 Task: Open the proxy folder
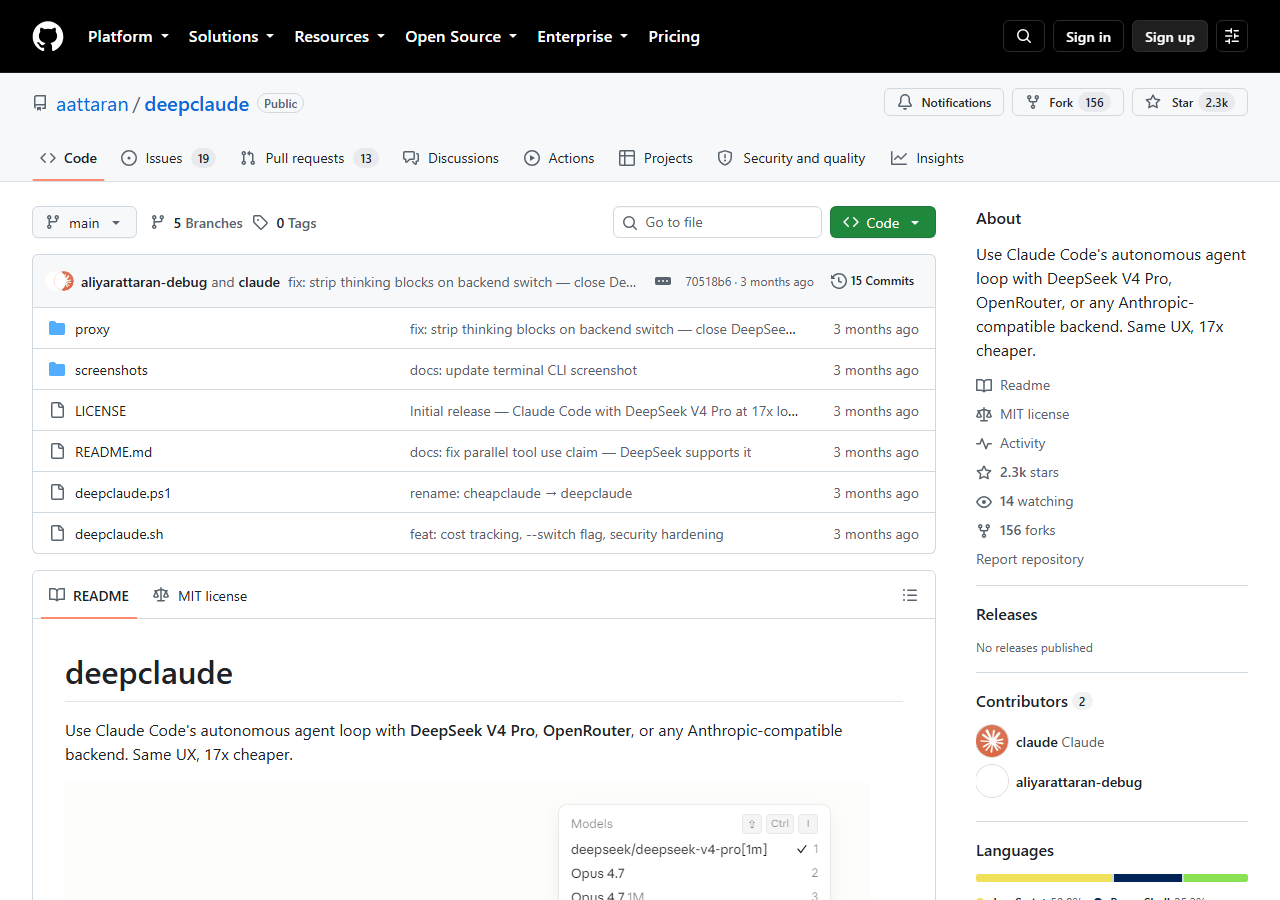(93, 329)
